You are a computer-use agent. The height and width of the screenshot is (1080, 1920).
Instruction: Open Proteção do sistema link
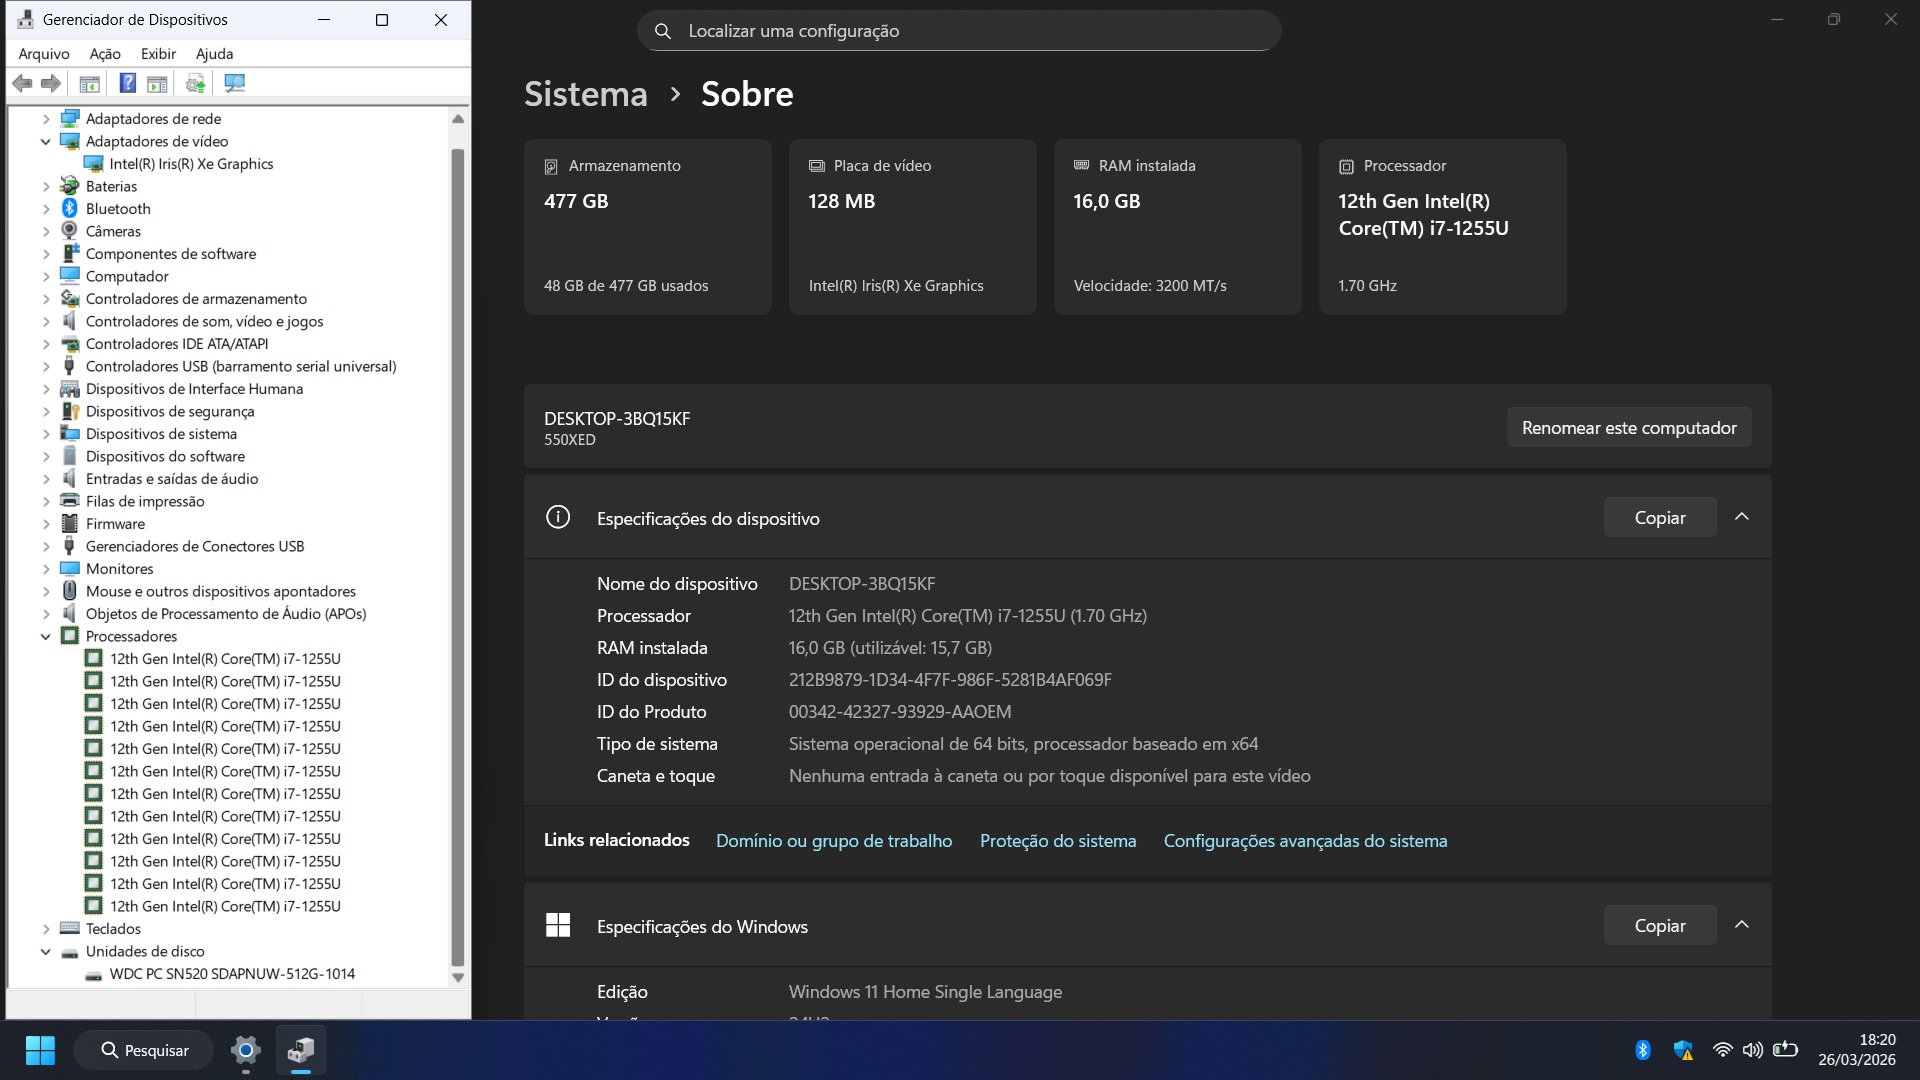tap(1058, 841)
